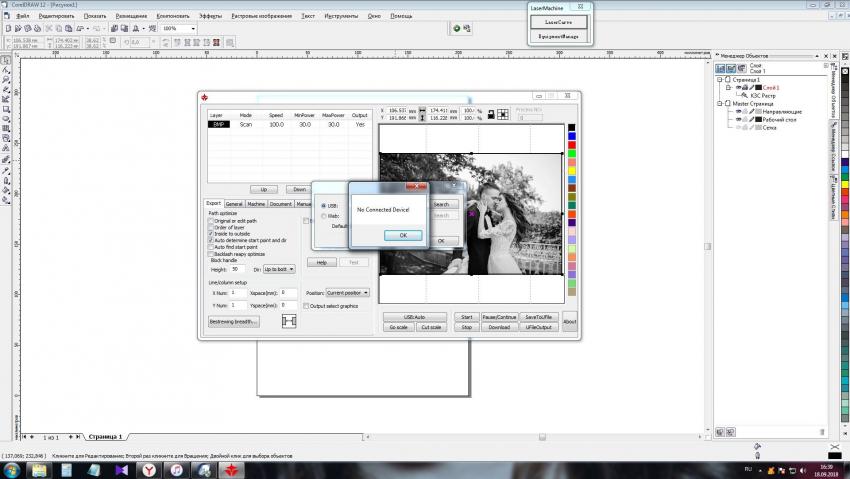Select the Pick tool in the toolbox
The width and height of the screenshot is (850, 479).
pos(6,61)
